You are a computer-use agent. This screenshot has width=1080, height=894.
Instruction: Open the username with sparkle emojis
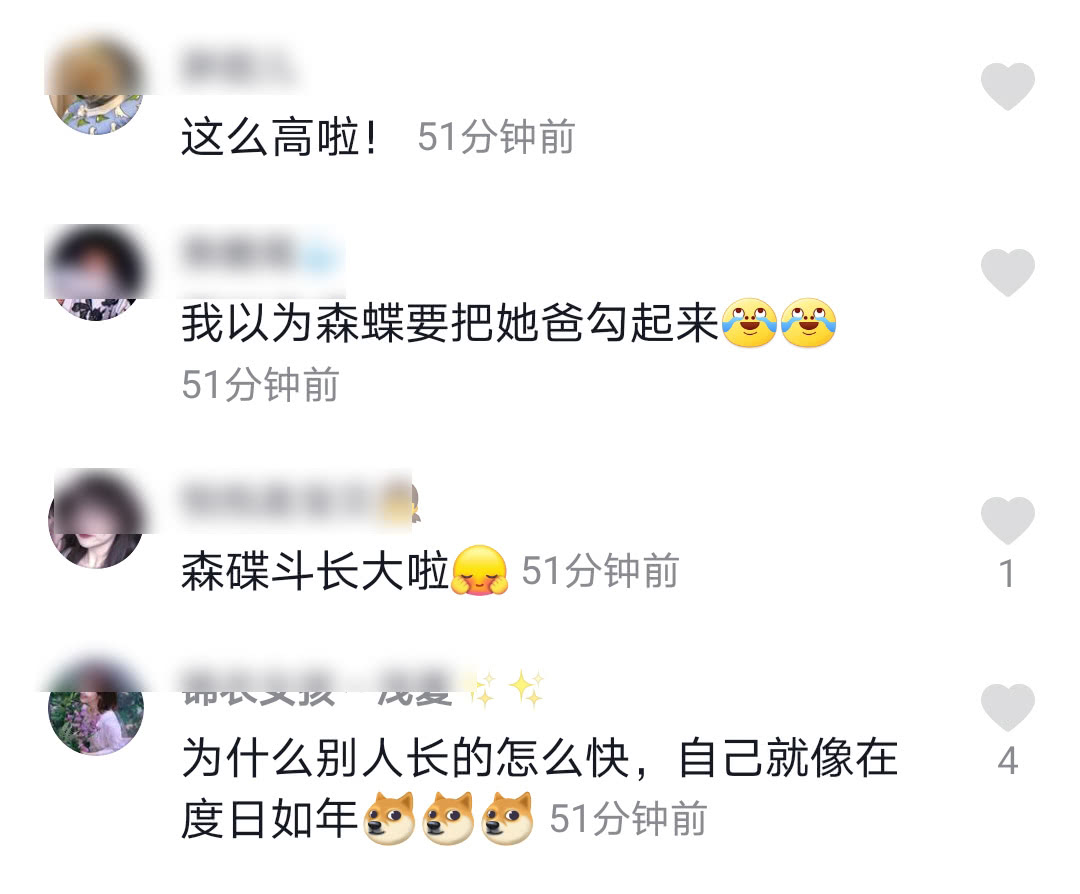[x=364, y=689]
